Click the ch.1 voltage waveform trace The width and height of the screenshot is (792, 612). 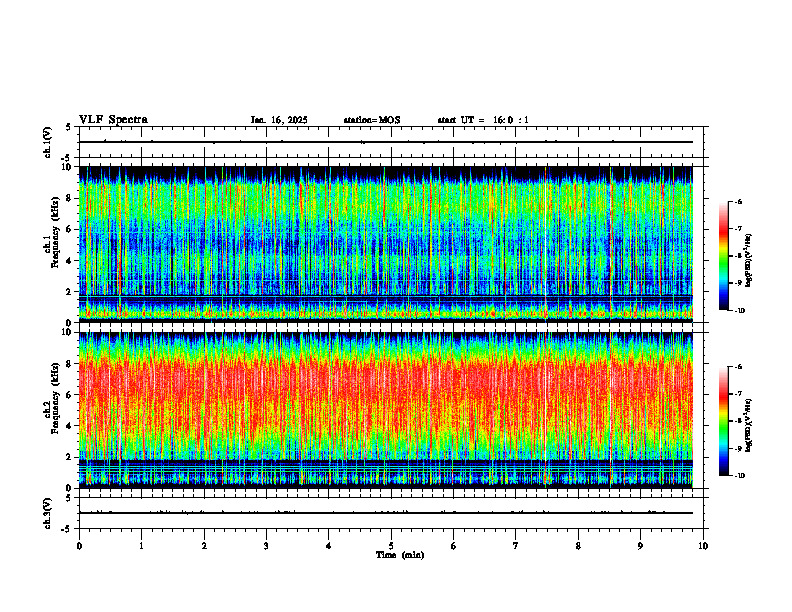(x=386, y=142)
